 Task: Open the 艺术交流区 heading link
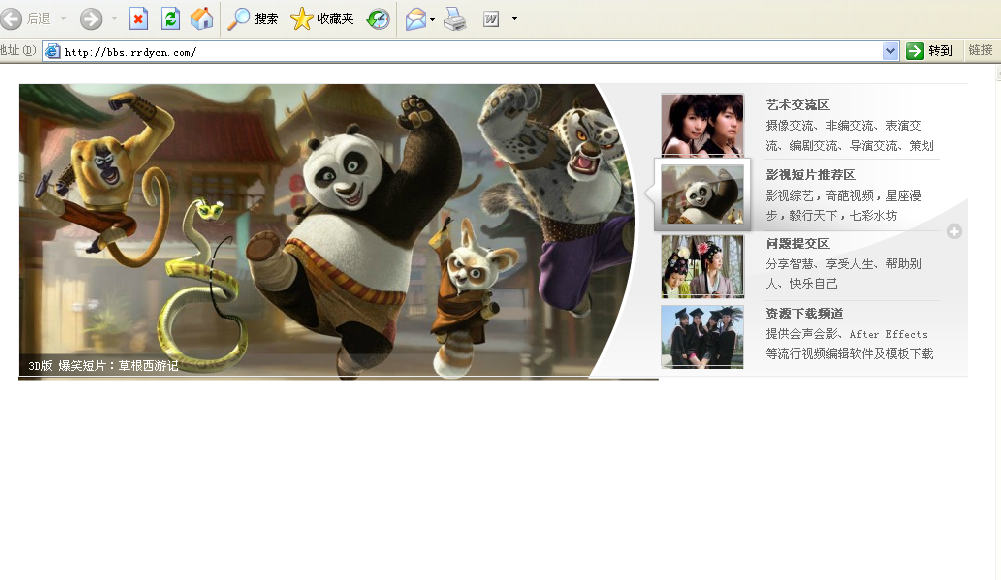click(797, 105)
